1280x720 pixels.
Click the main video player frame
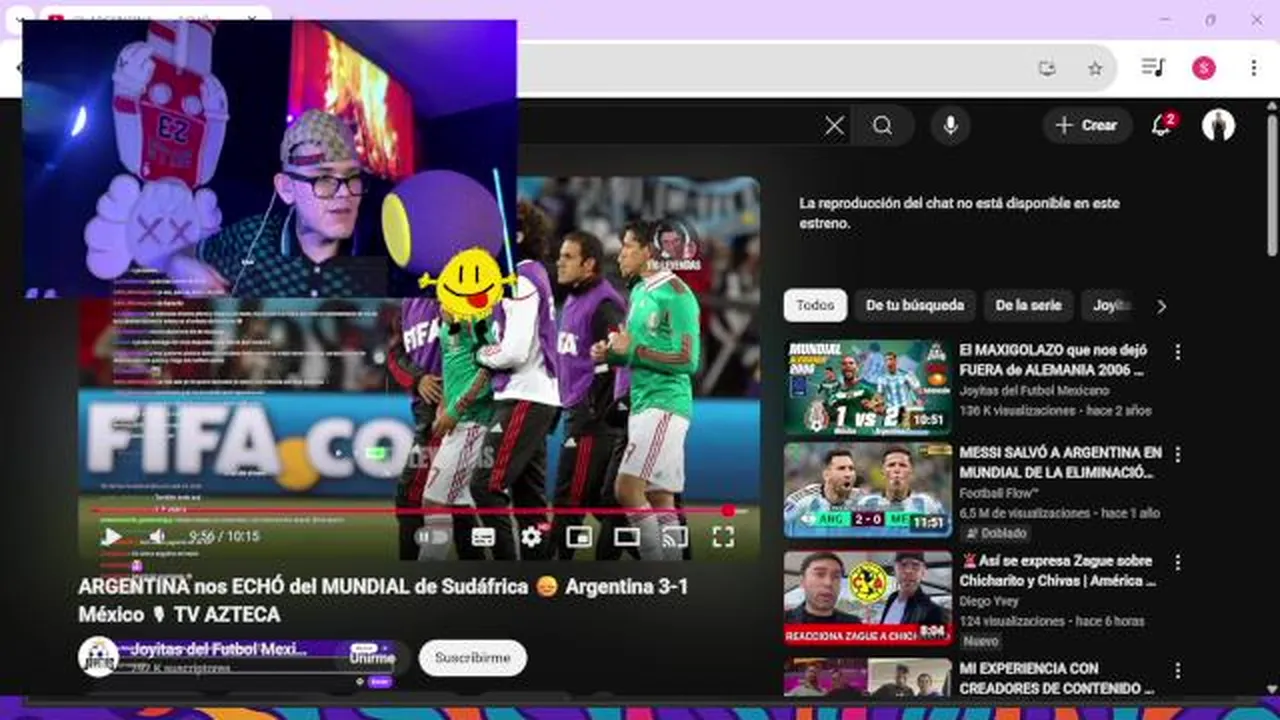coord(419,368)
